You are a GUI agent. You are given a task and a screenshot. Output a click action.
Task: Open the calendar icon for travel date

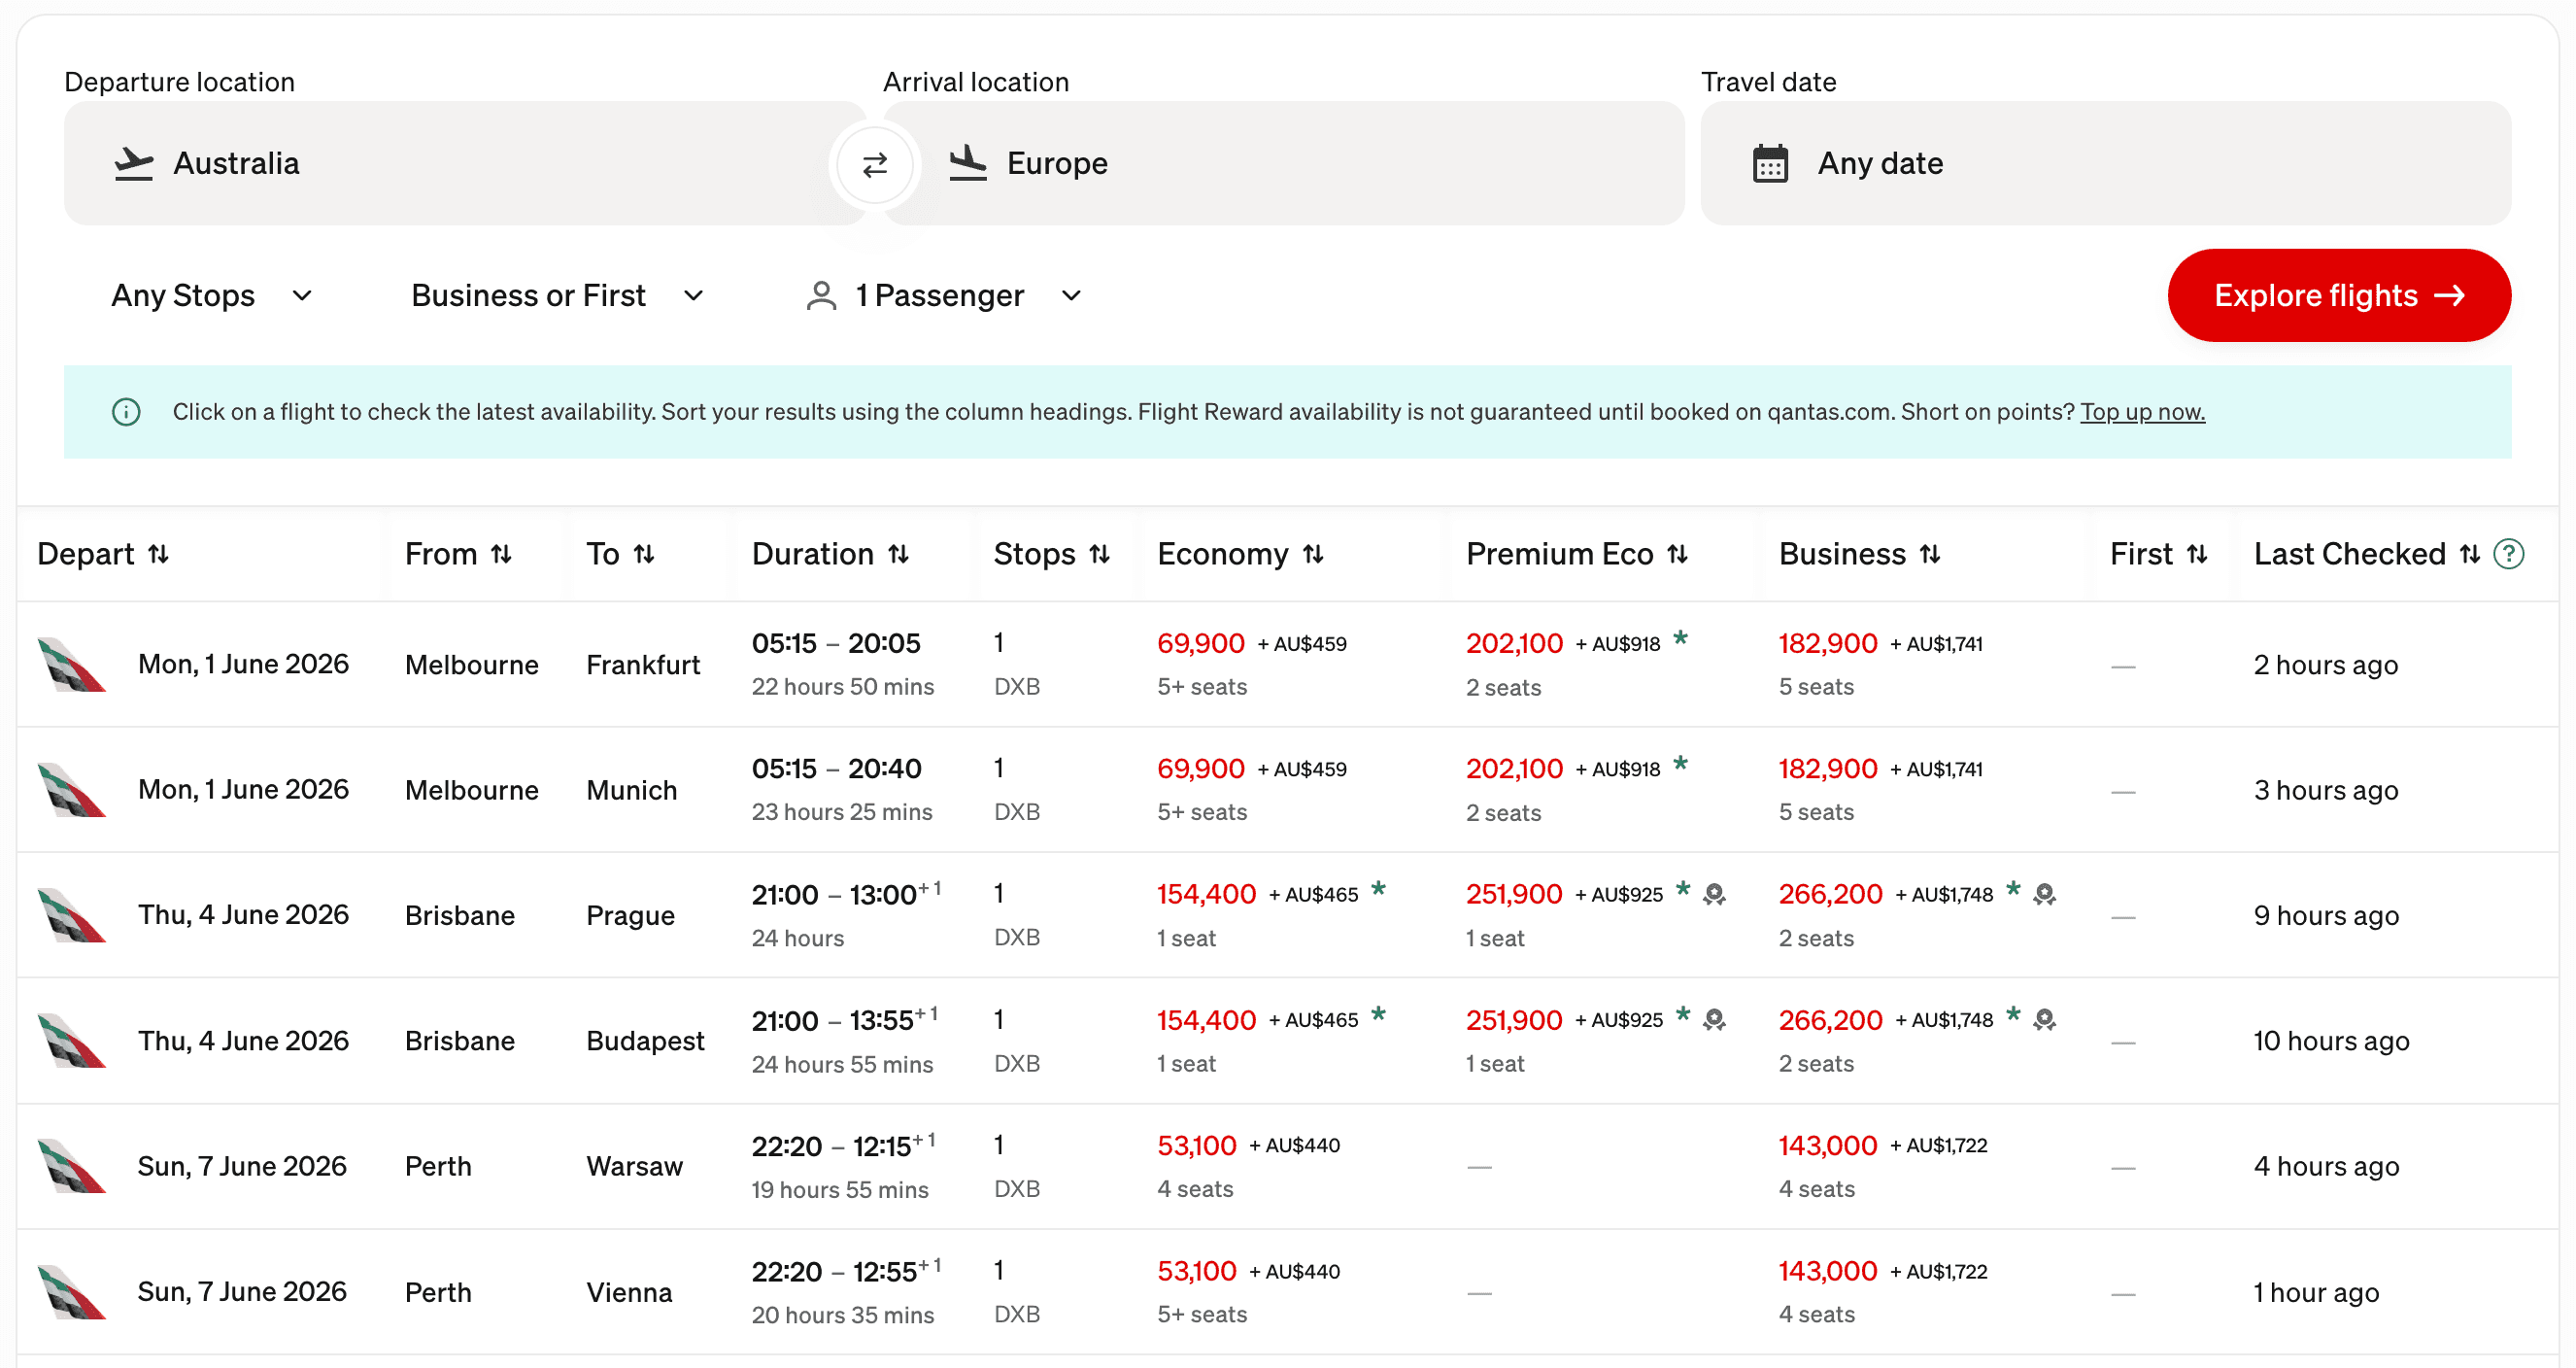tap(1770, 163)
